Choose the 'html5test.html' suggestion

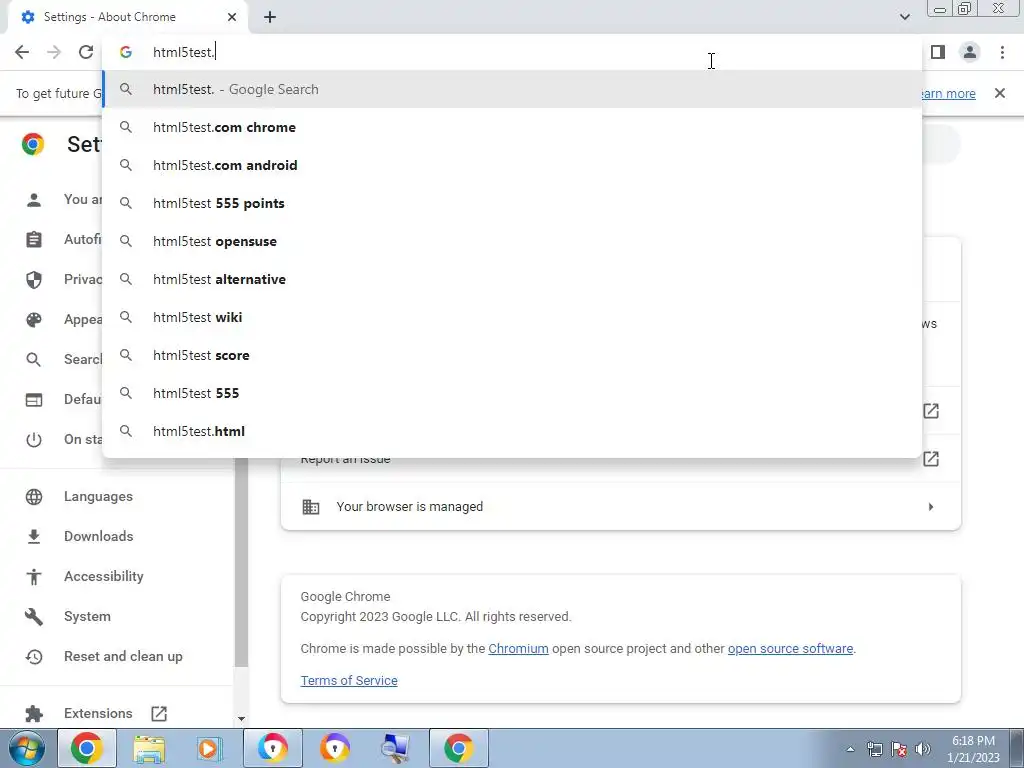(512, 431)
